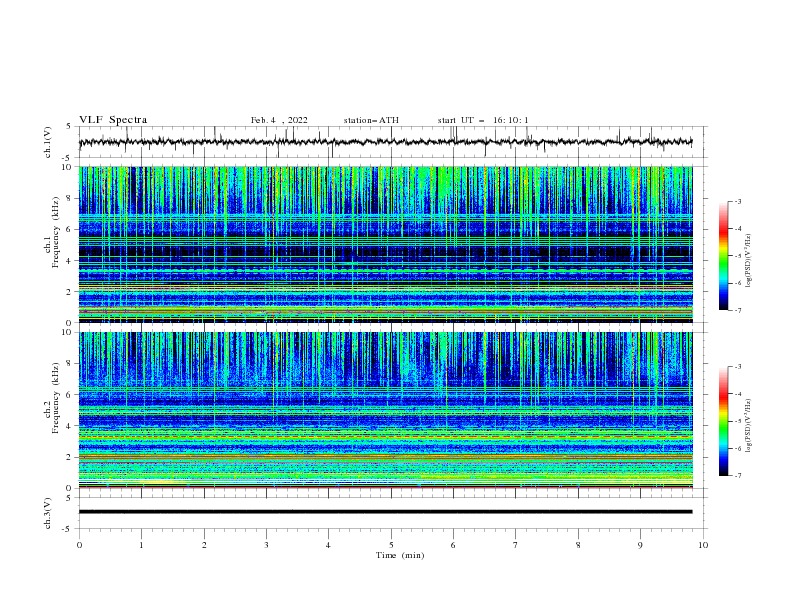
Task: Click the date 'Feb. 4 , 2022'
Action: (279, 120)
